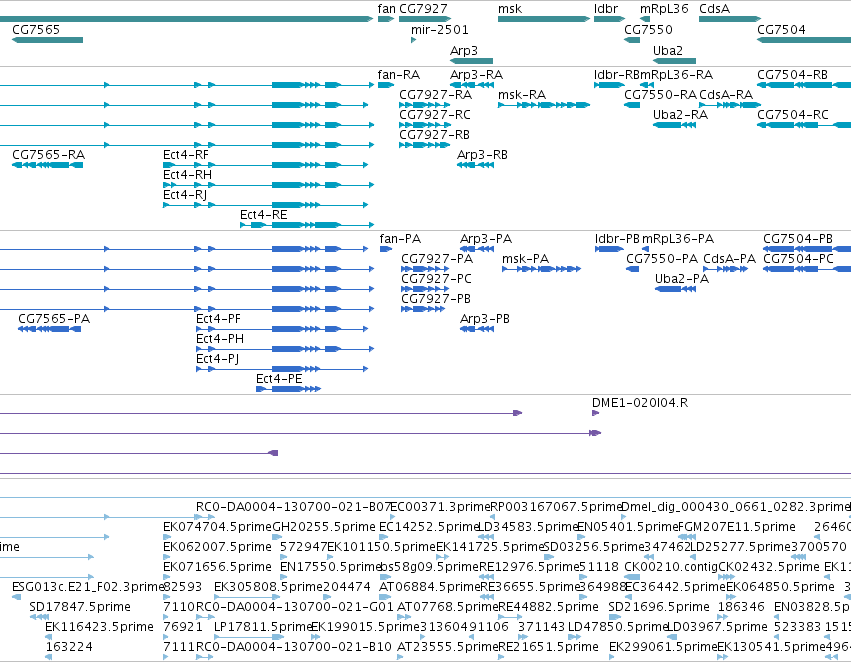
Task: Open the ldbr gene label
Action: point(606,9)
